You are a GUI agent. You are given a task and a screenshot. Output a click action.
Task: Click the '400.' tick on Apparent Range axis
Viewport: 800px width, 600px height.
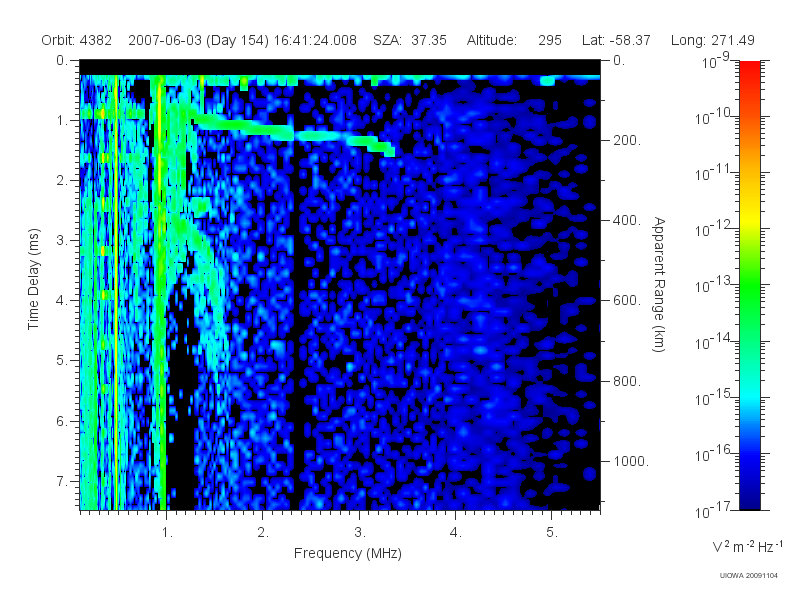coord(627,220)
